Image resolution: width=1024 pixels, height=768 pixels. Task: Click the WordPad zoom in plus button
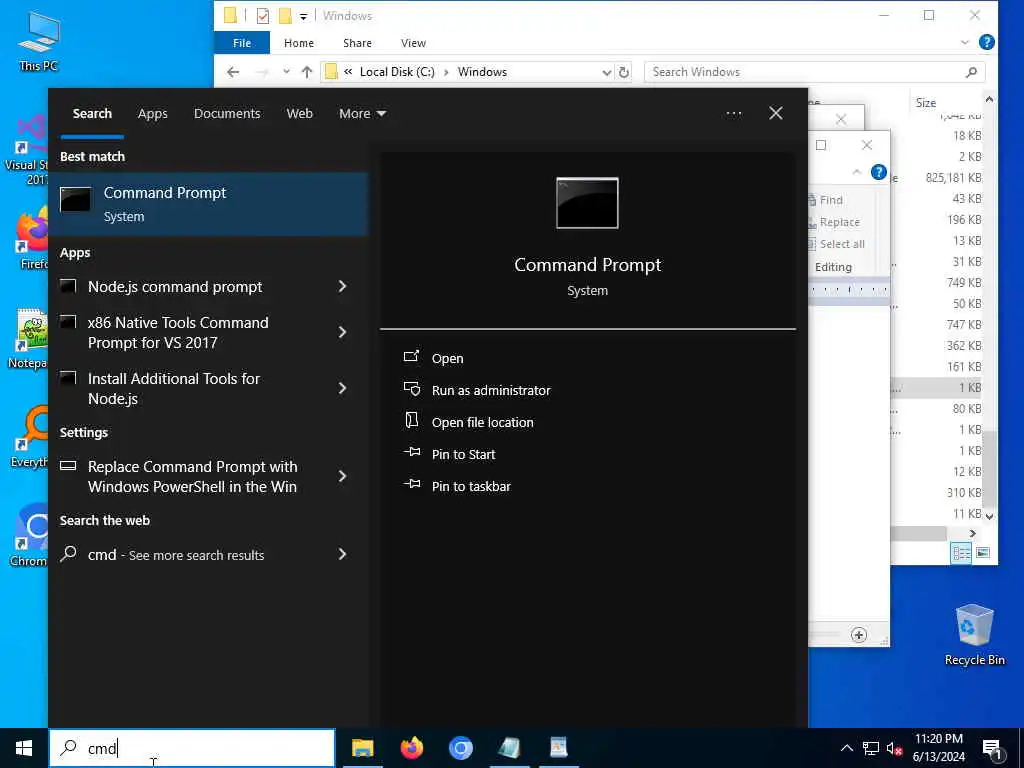859,635
